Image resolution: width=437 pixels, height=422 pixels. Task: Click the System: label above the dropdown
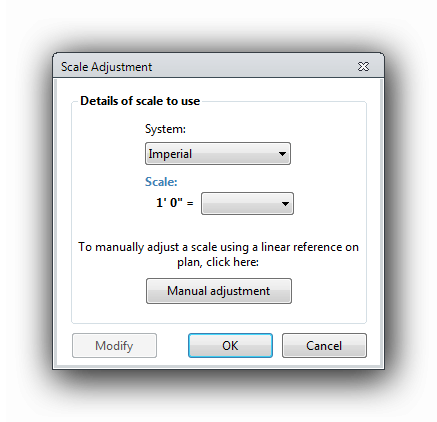point(165,129)
